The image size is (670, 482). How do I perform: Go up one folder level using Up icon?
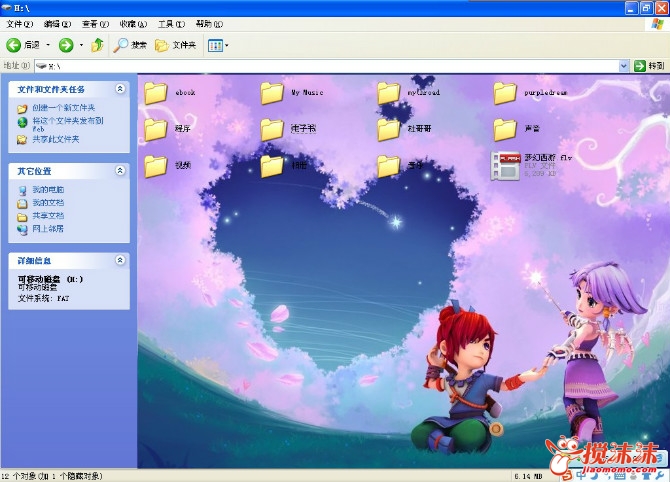(97, 45)
